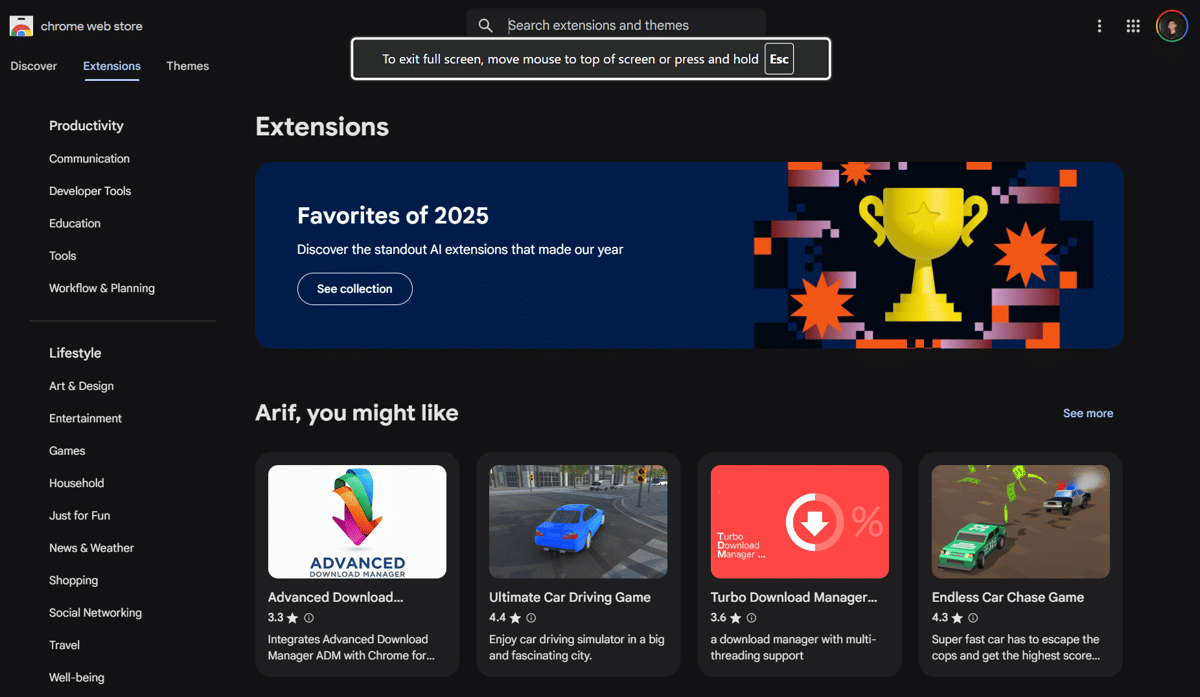
Task: Click the See collection button
Action: pyautogui.click(x=354, y=288)
